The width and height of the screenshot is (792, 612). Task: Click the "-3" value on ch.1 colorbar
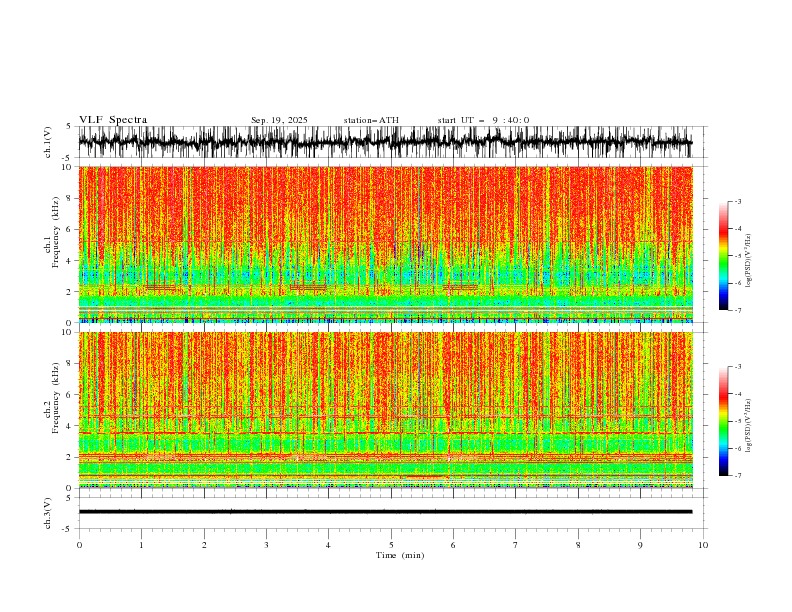[x=737, y=201]
